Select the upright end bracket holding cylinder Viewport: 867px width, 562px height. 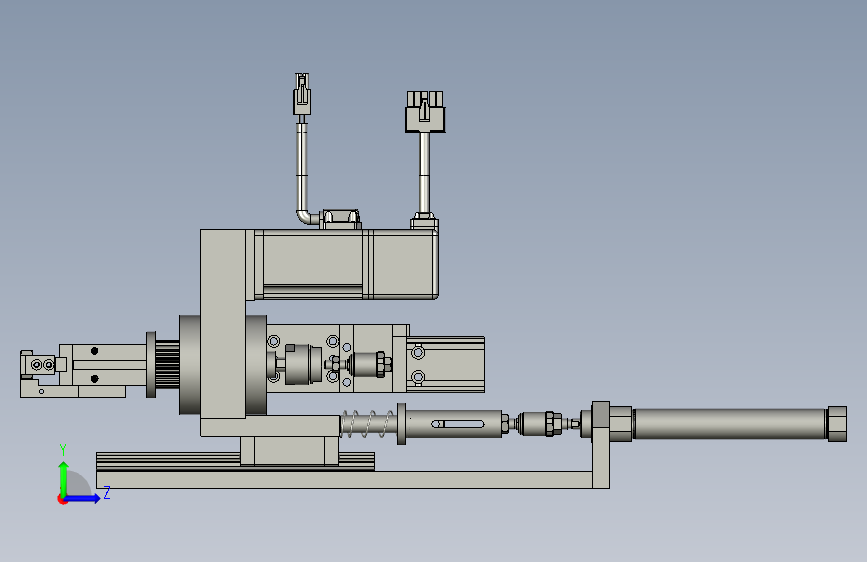click(x=601, y=445)
